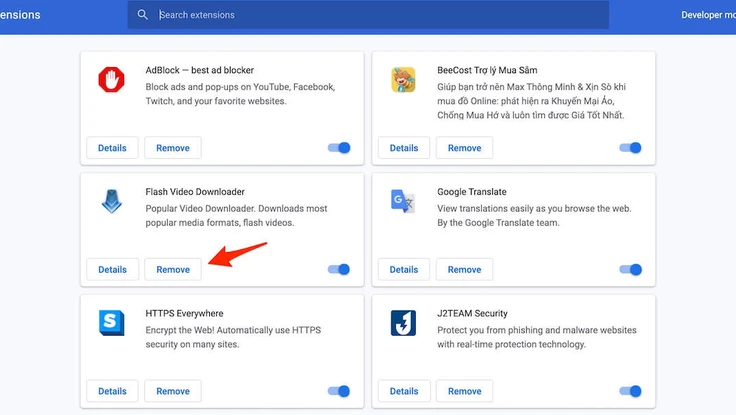The height and width of the screenshot is (415, 736).
Task: Click the Flash Video Downloader arrow icon
Action: pos(111,202)
